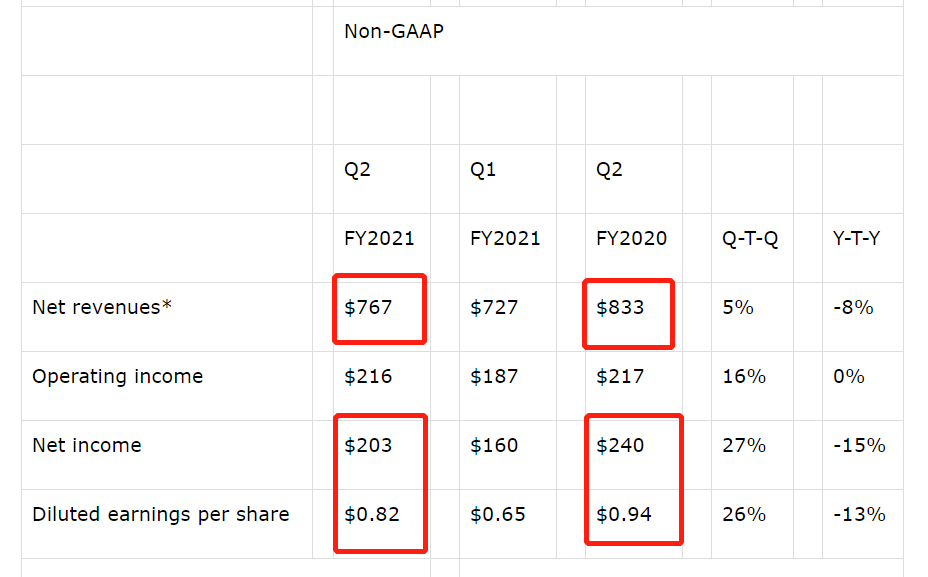Click the $160 net income cell

pos(494,446)
